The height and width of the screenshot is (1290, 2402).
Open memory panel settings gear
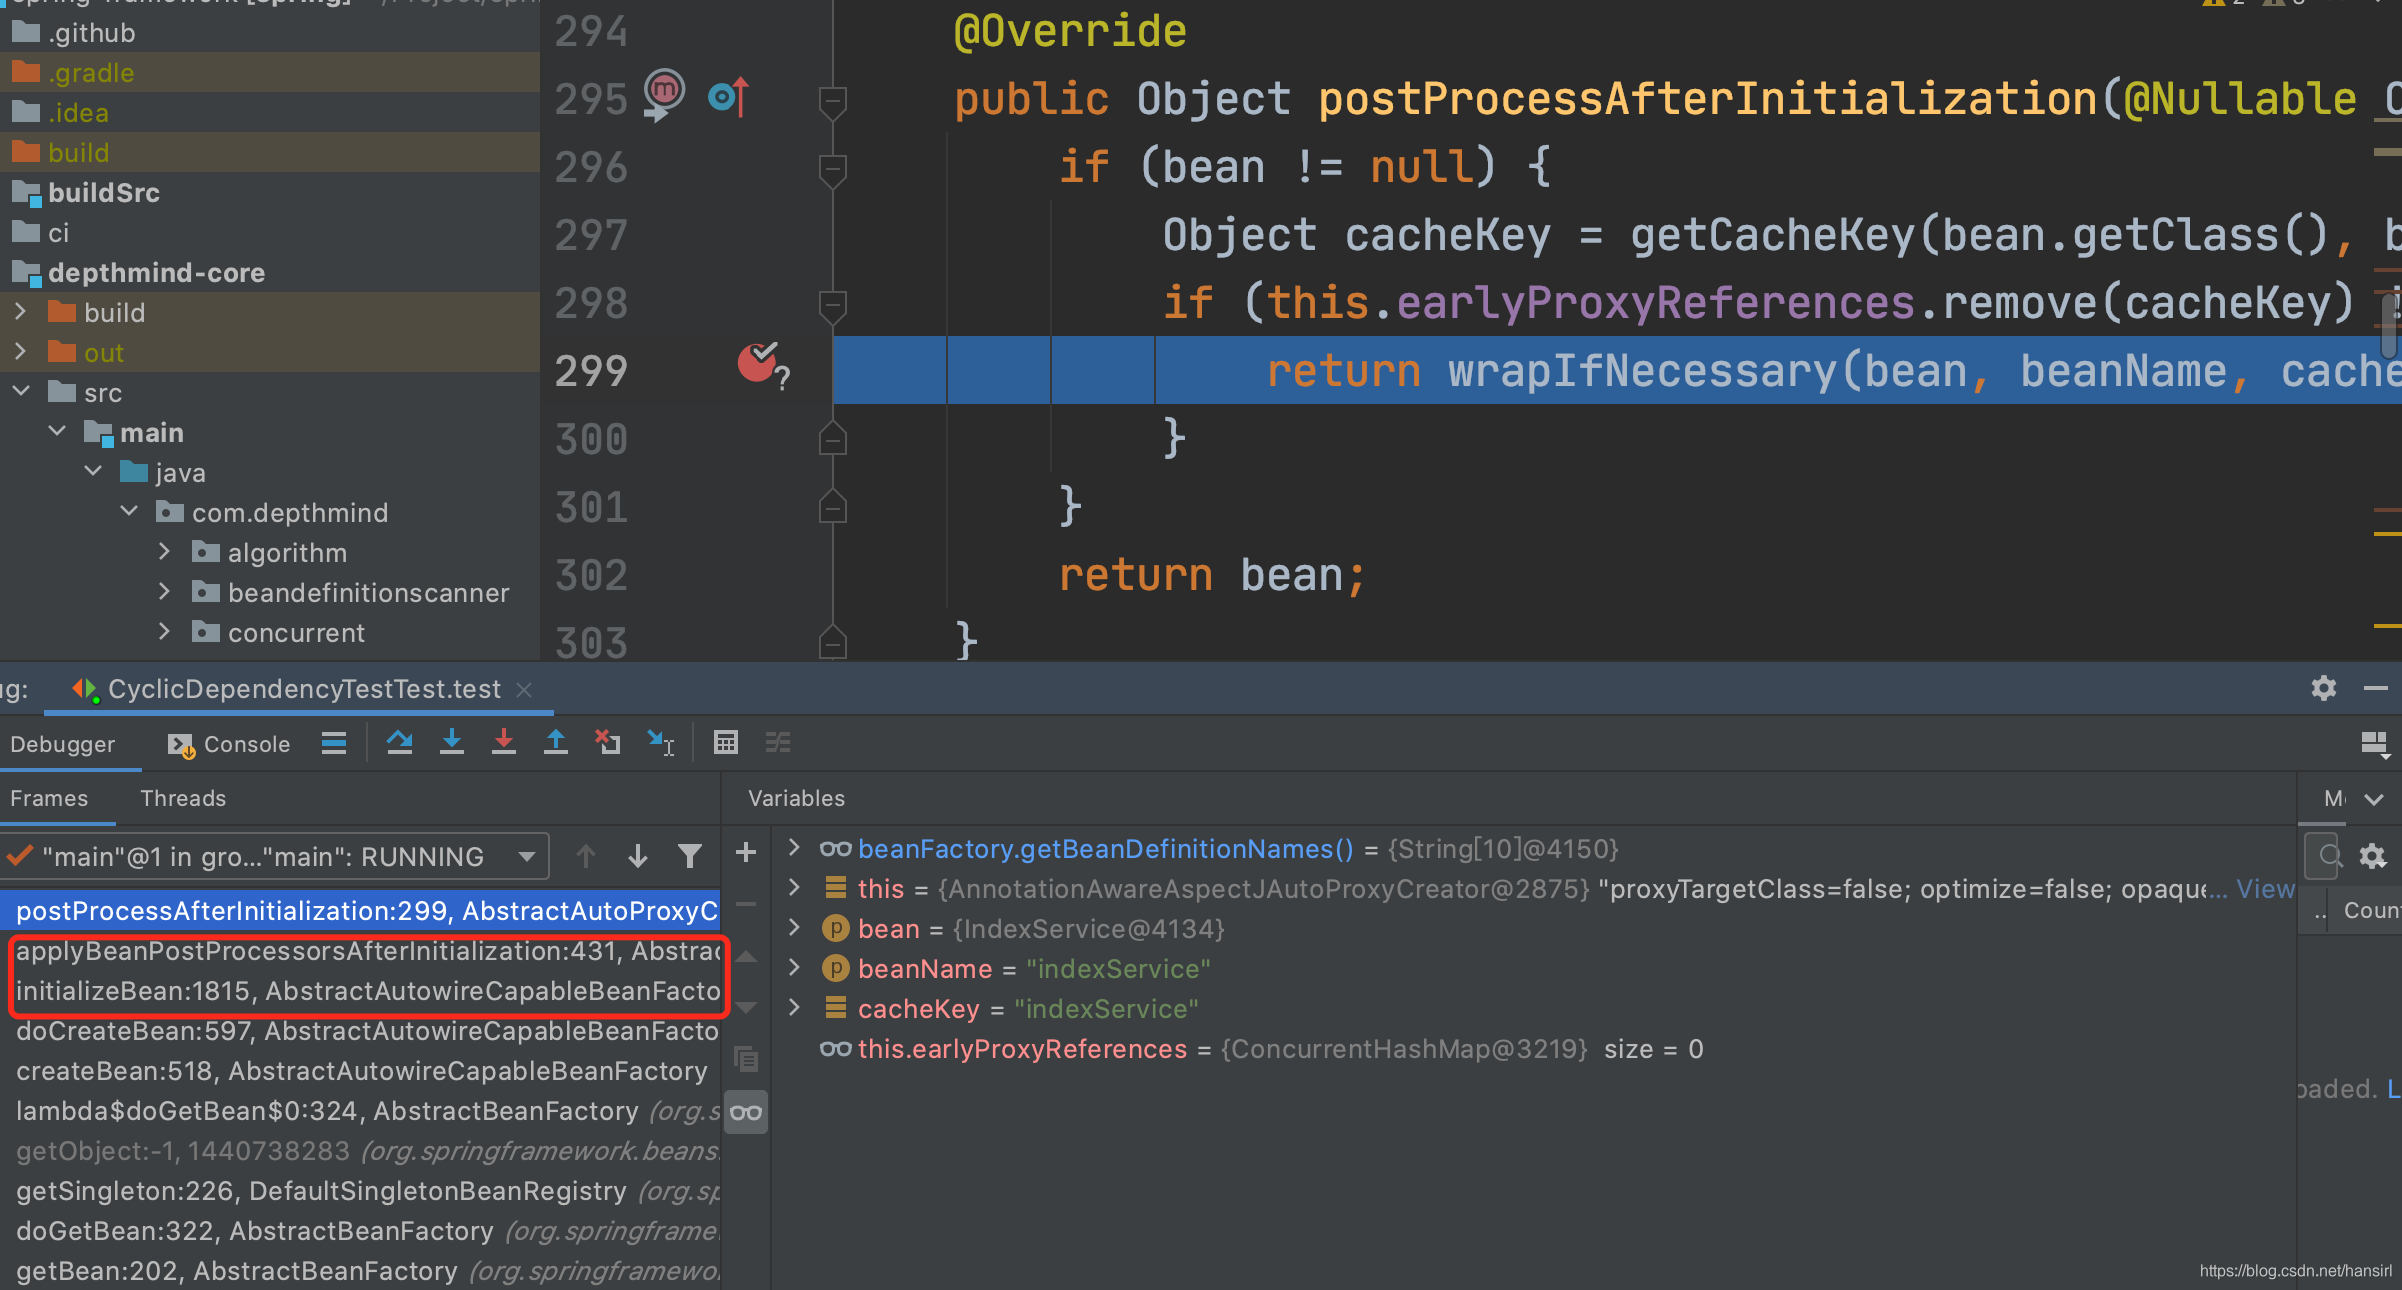pyautogui.click(x=2373, y=856)
